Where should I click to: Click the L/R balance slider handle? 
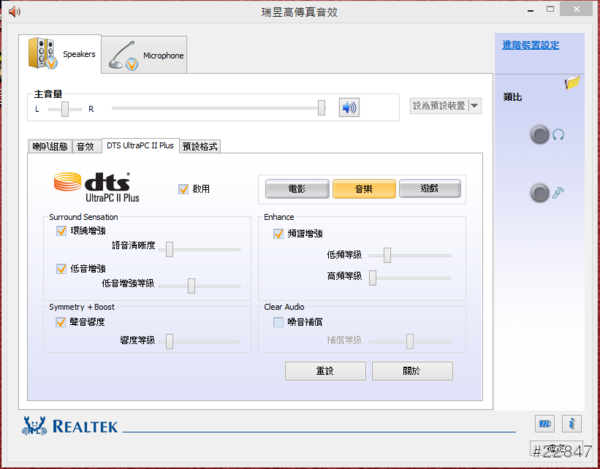[65, 109]
